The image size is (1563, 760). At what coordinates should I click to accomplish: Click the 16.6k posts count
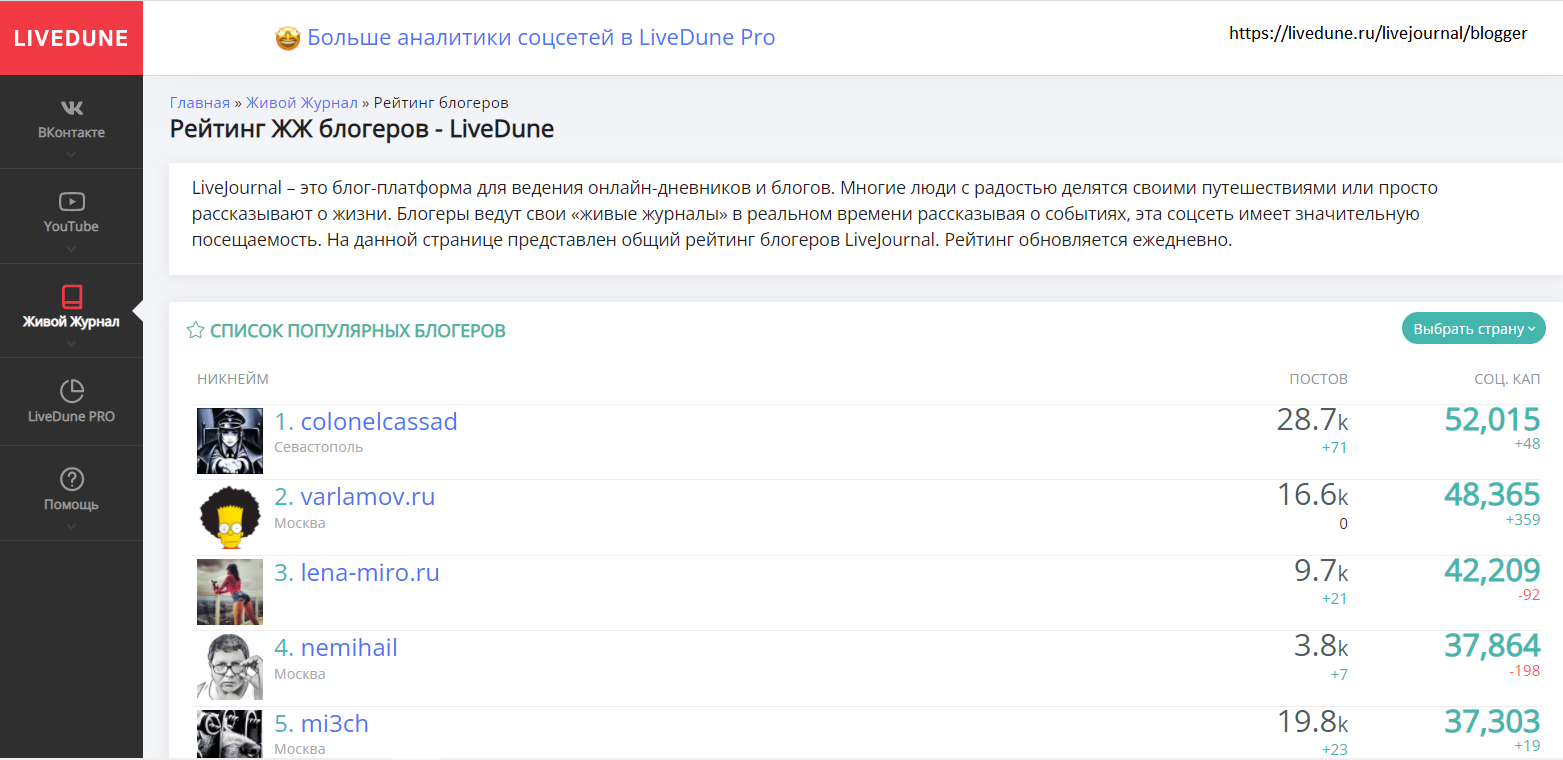tap(1312, 495)
